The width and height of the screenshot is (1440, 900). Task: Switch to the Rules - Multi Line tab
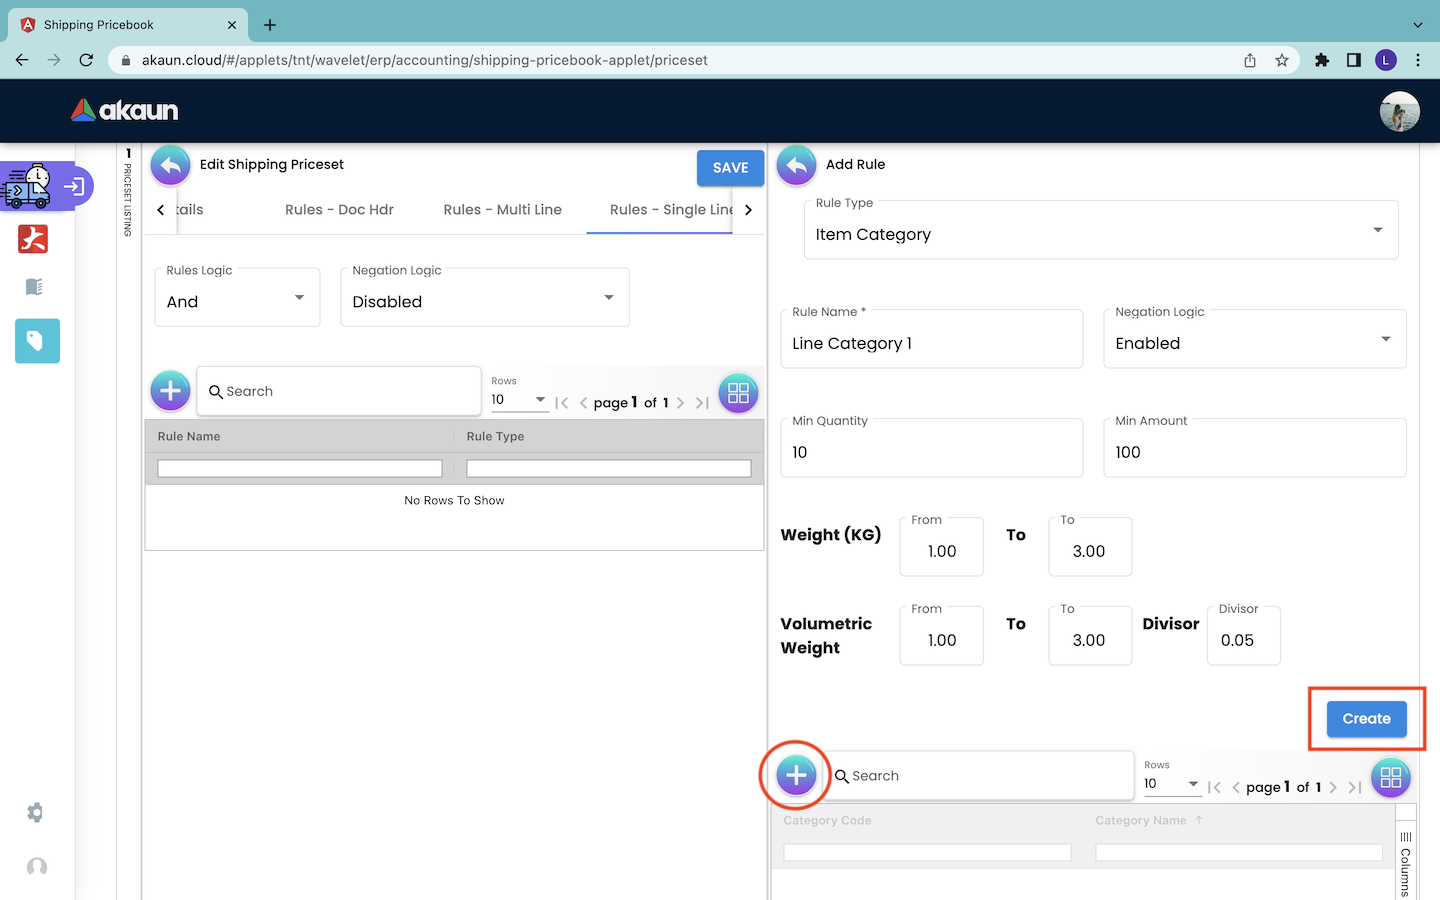pyautogui.click(x=502, y=210)
